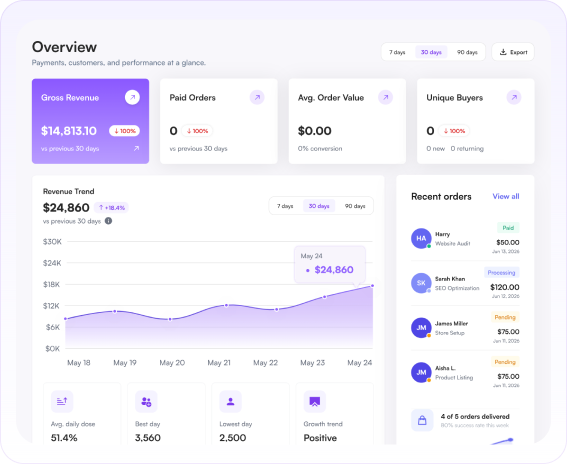Click the Lowest day stat icon
This screenshot has width=567, height=464.
230,401
